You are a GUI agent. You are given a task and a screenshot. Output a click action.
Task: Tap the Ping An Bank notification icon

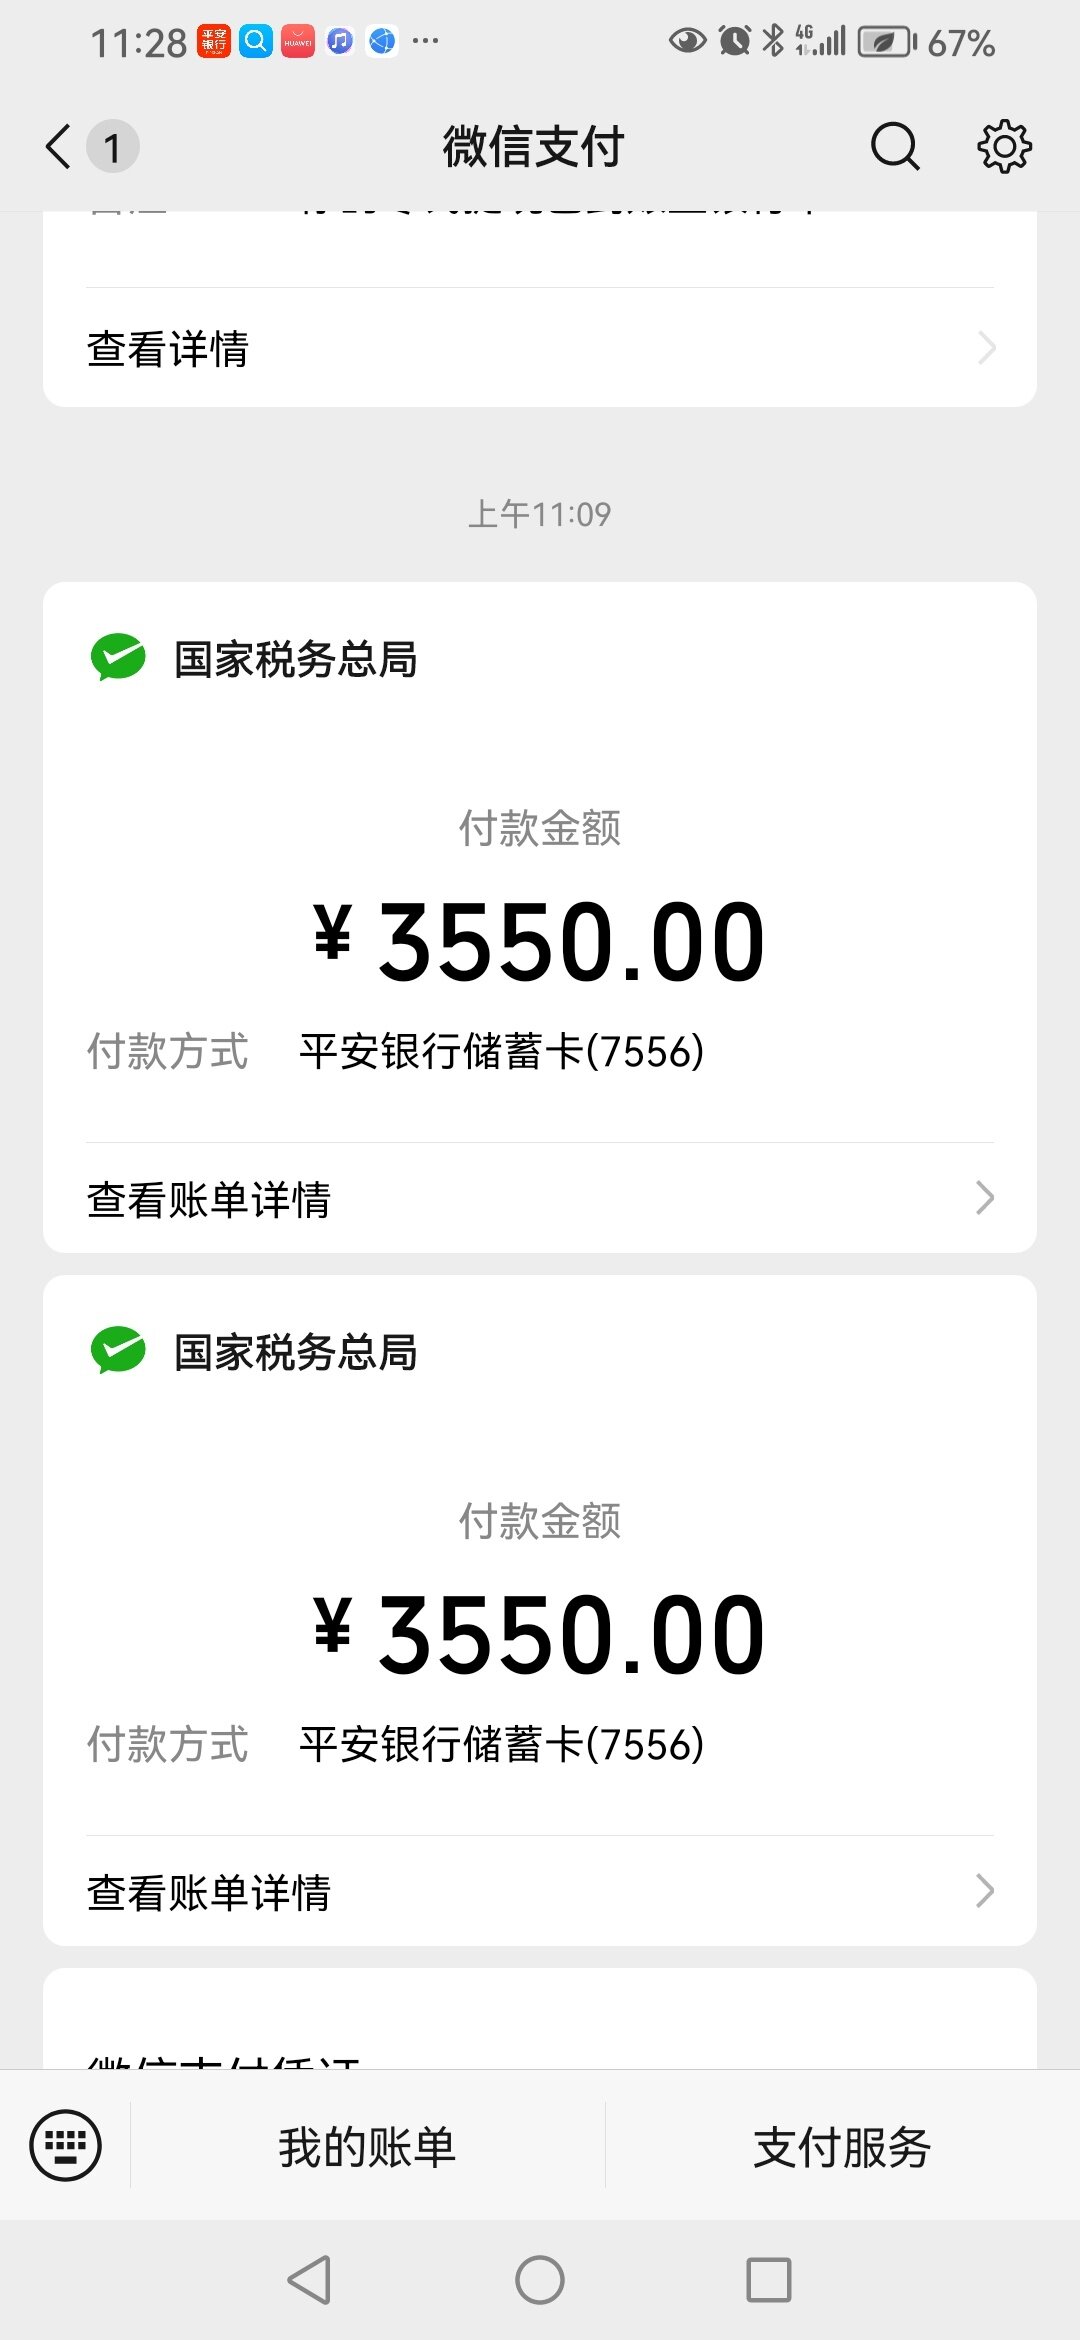point(214,41)
